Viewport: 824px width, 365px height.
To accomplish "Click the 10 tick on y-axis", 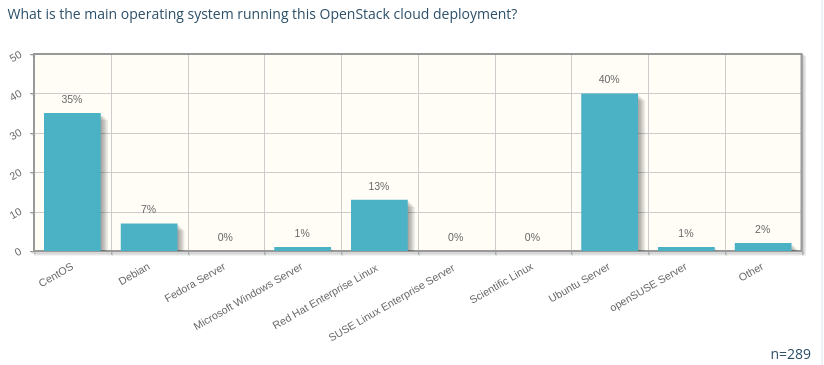I will (15, 214).
